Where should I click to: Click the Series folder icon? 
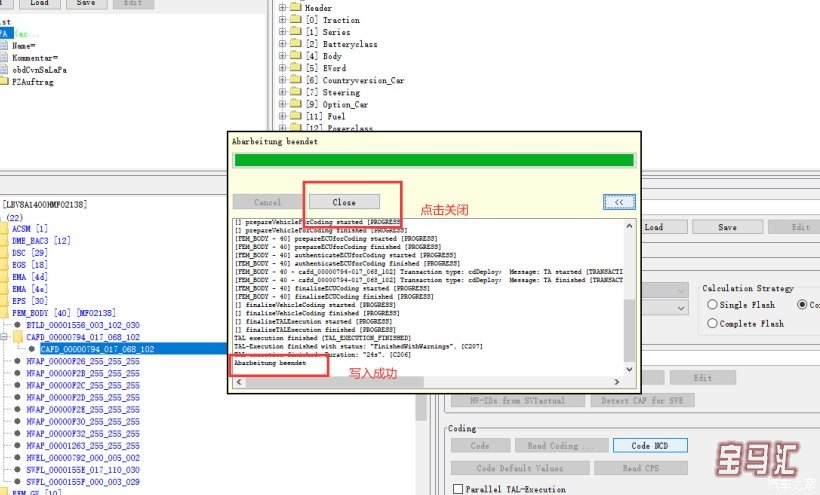click(296, 31)
